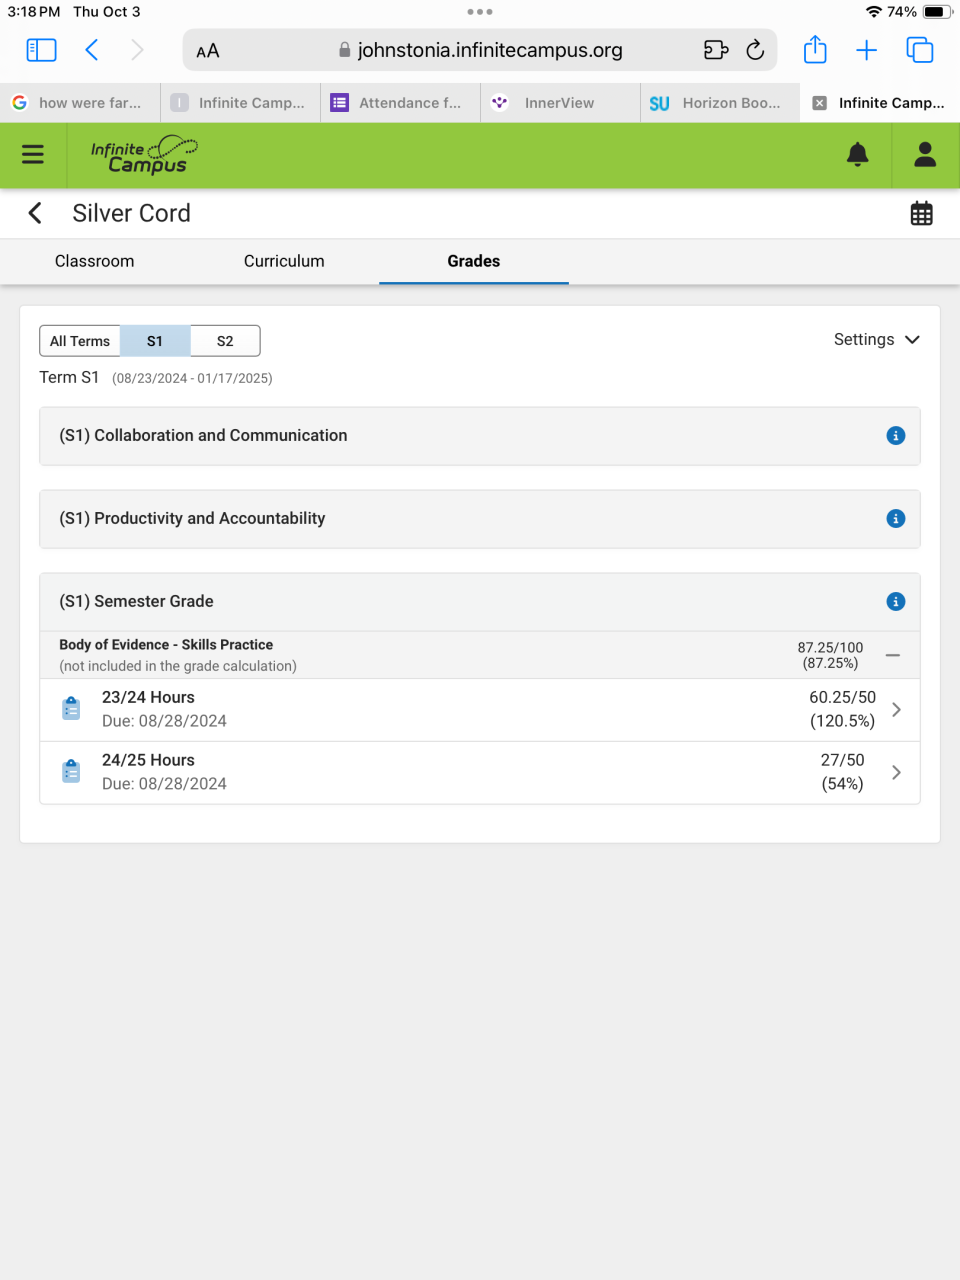Return using the back chevron beside Silver Cord
Image resolution: width=960 pixels, height=1280 pixels.
(x=35, y=213)
